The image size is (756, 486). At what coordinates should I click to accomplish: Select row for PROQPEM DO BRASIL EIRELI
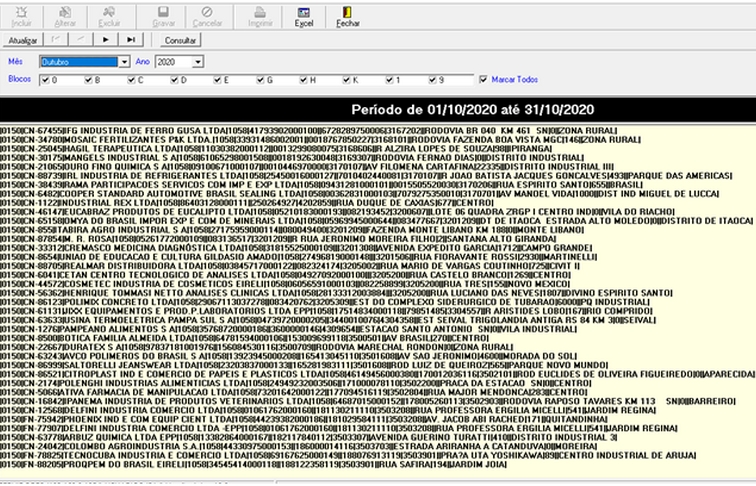[x=253, y=464]
